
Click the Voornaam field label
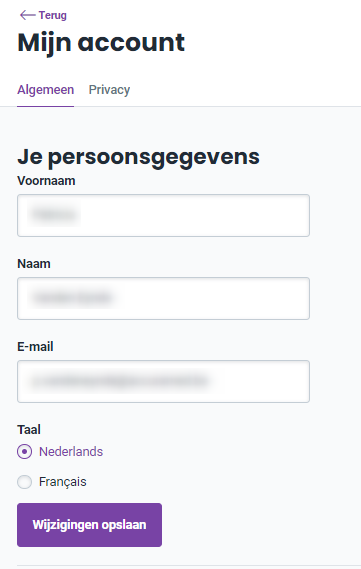pyautogui.click(x=46, y=181)
